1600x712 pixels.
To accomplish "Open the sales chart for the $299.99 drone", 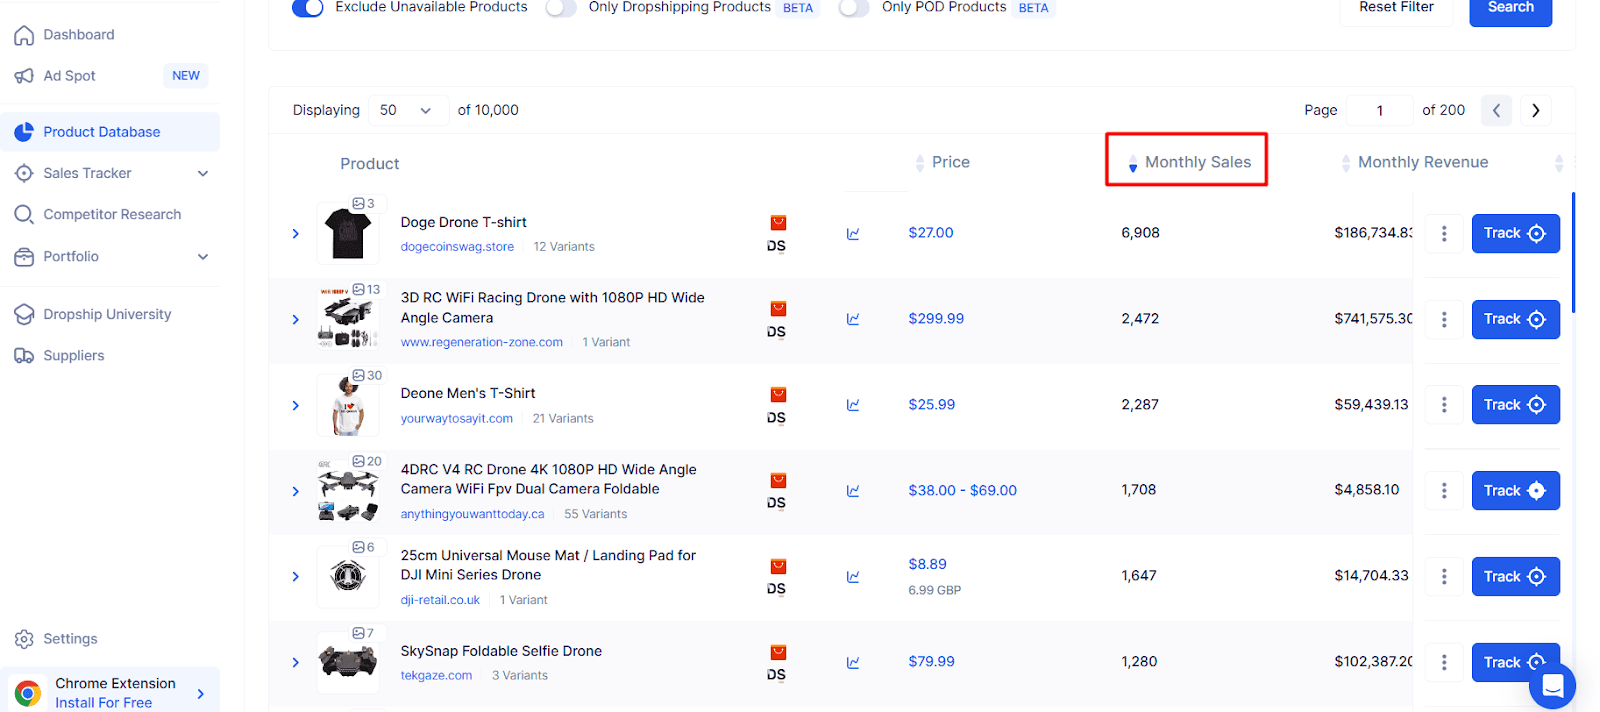I will pos(853,319).
